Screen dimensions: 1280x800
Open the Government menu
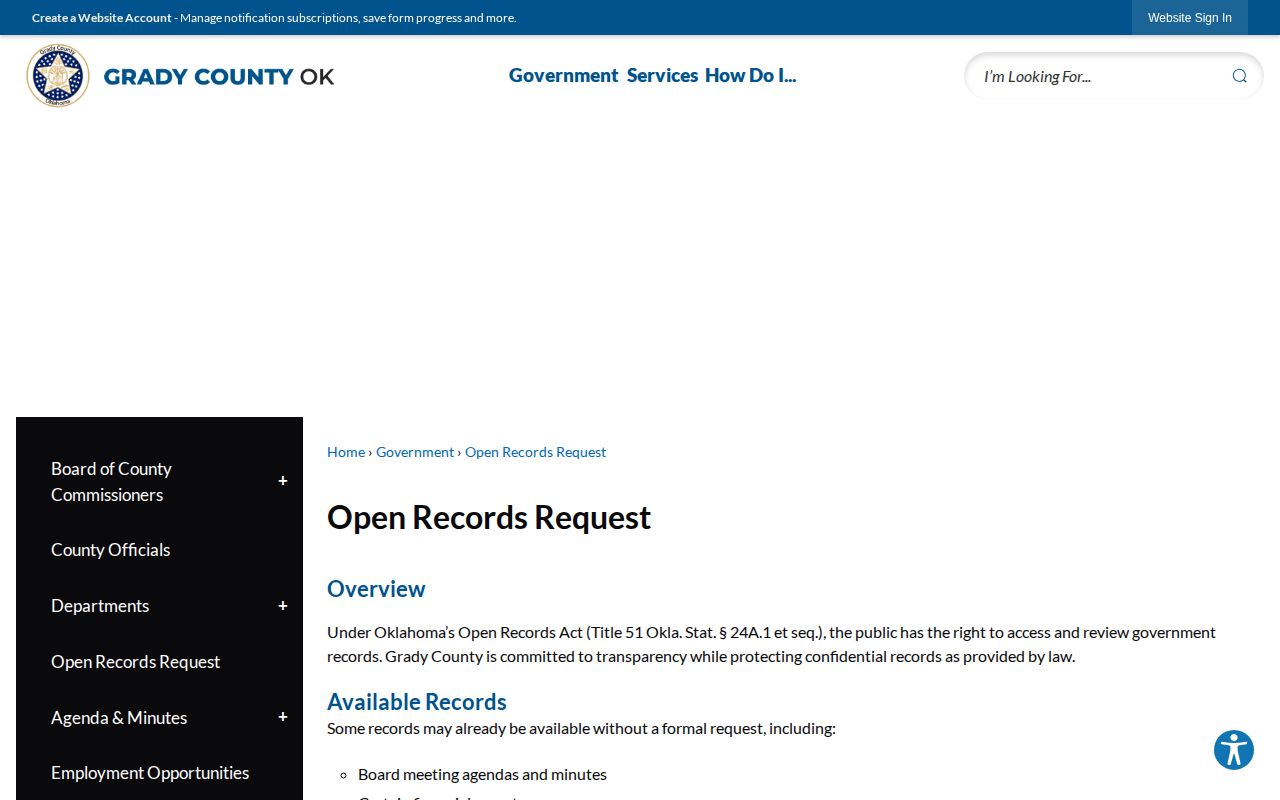click(x=563, y=75)
